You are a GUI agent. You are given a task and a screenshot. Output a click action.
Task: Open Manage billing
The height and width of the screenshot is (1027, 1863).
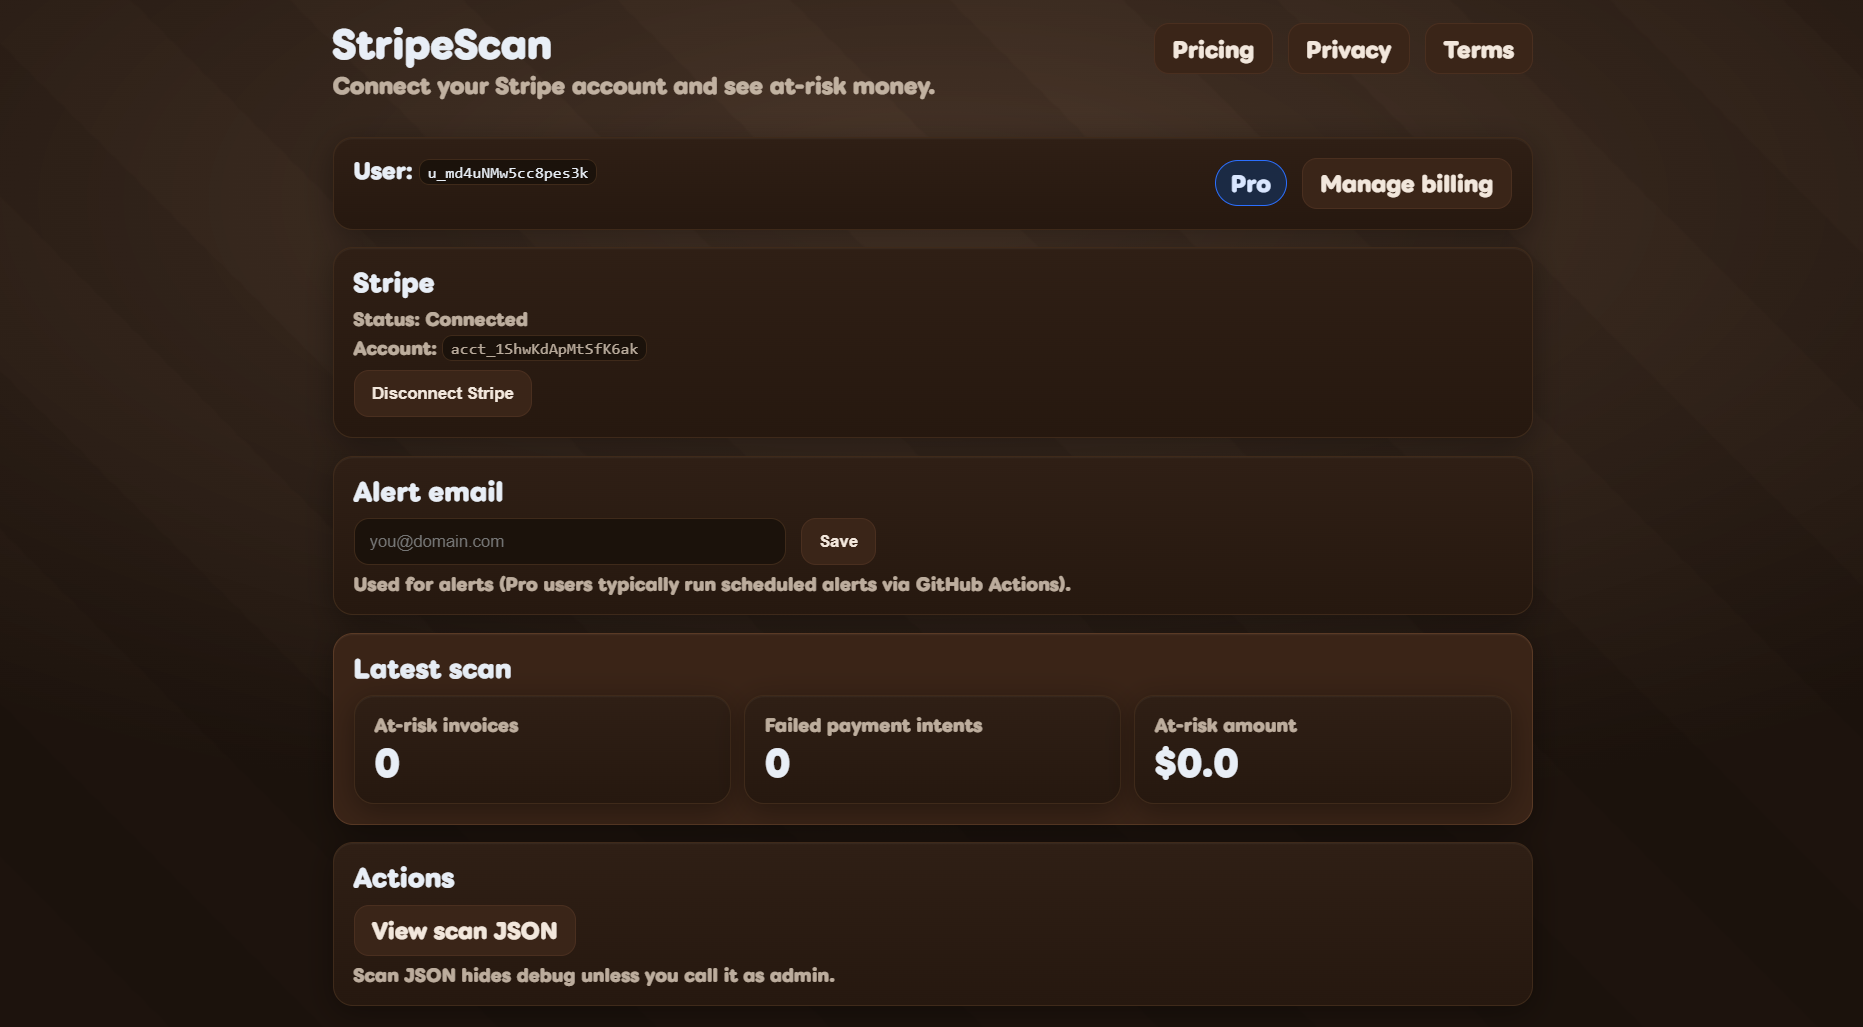[1406, 183]
